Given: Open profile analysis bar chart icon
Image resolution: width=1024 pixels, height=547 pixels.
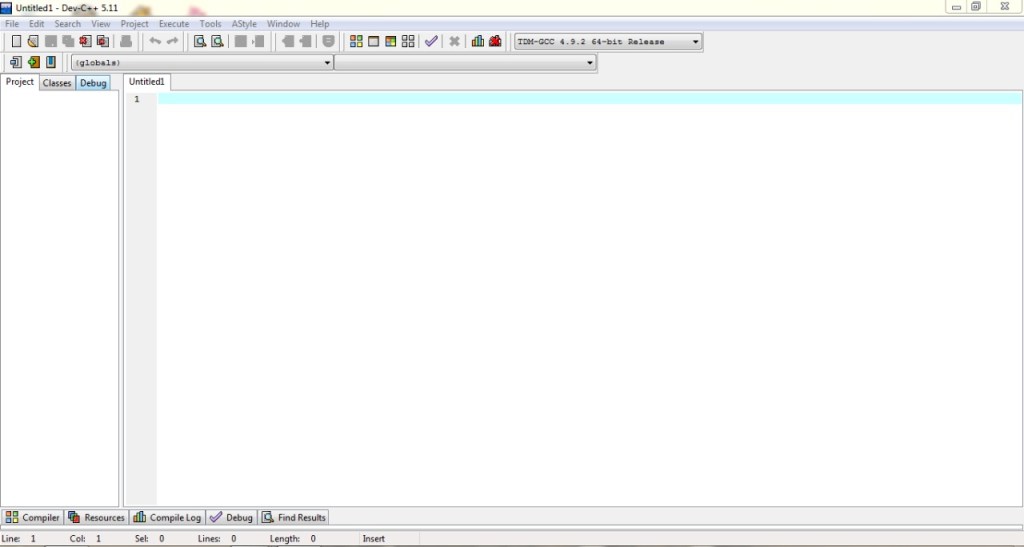Looking at the screenshot, I should 478,42.
